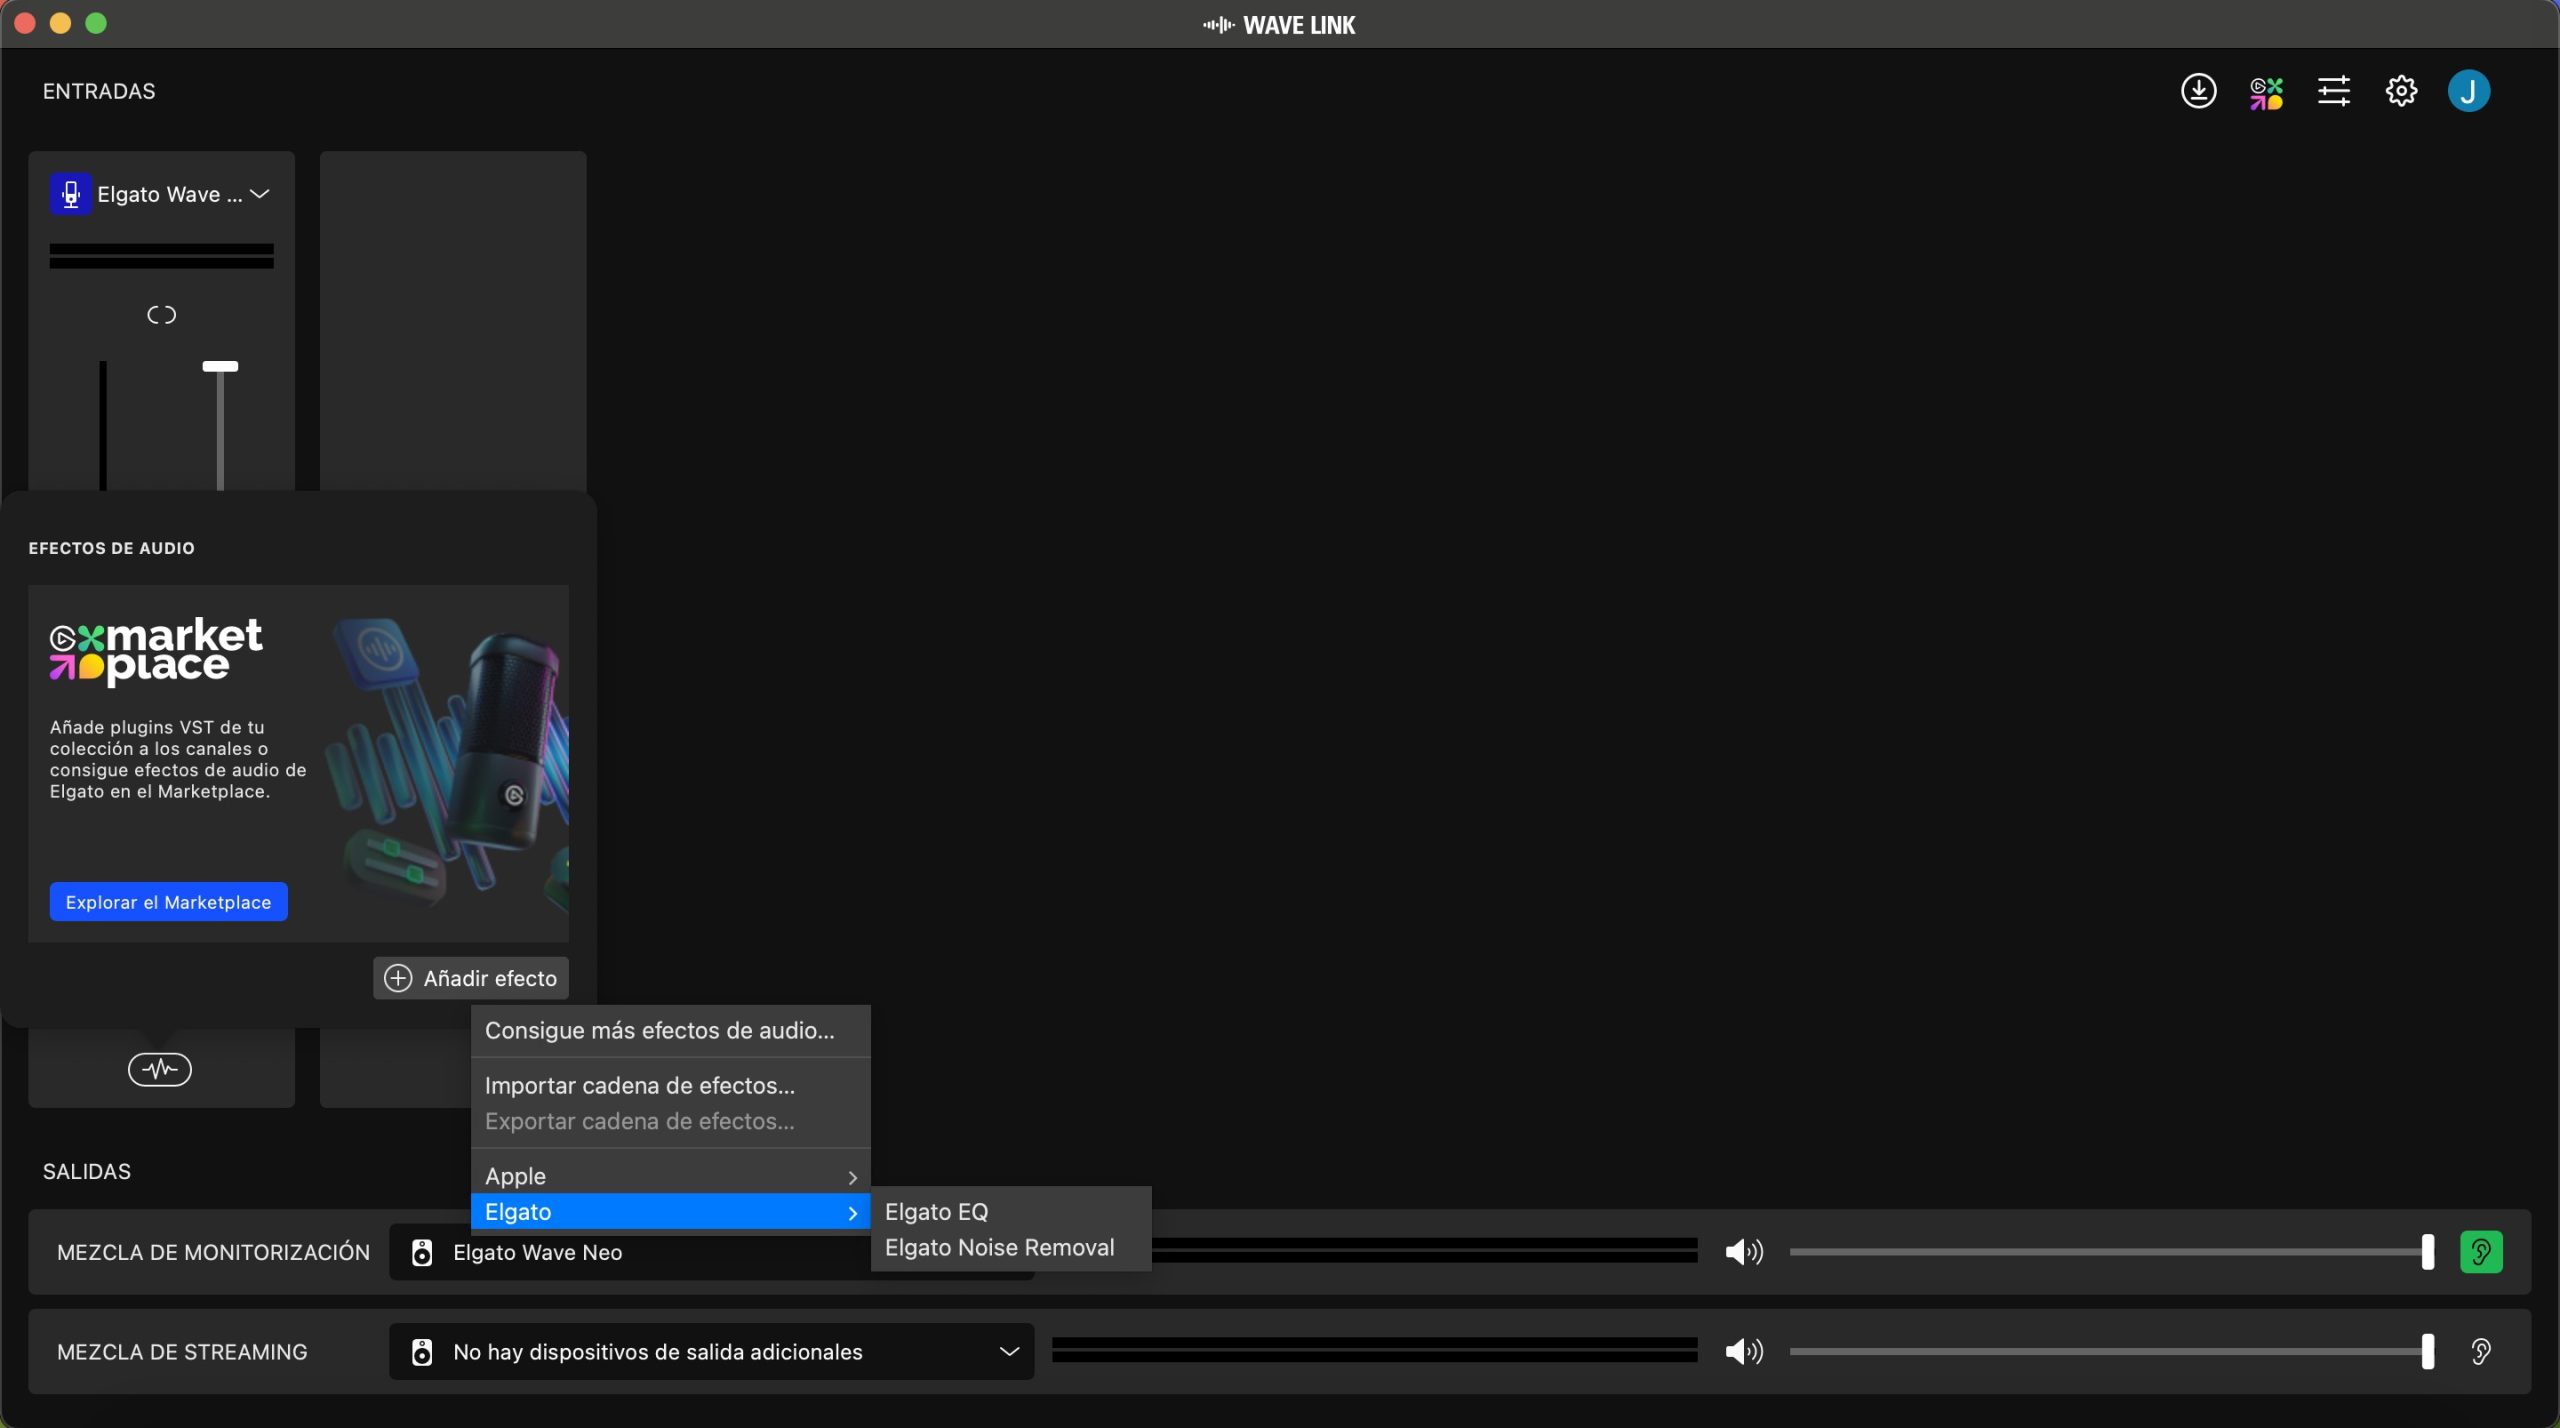Screen dimensions: 2560x1428
Task: Open the mixer sliders settings icon
Action: [2333, 91]
